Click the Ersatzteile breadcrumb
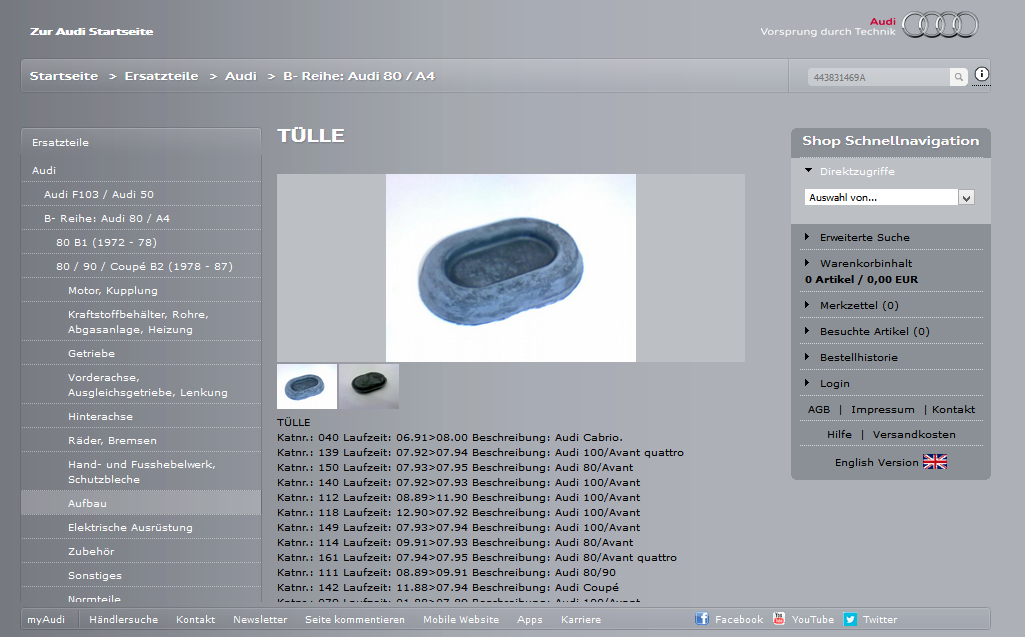Image resolution: width=1025 pixels, height=637 pixels. click(x=161, y=76)
